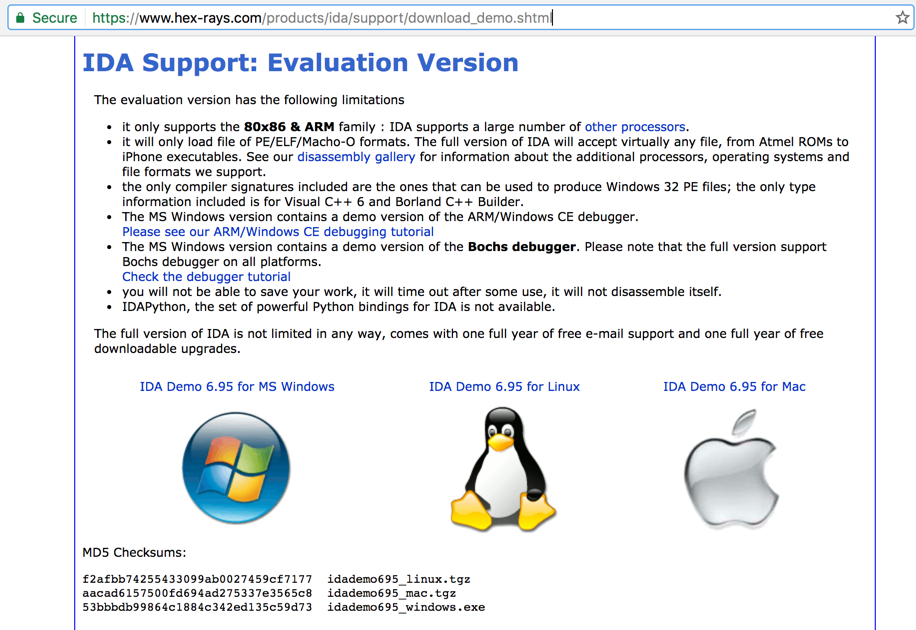This screenshot has height=630, width=916.
Task: Click the 'you will not be able to save your work' bullet
Action: click(422, 292)
